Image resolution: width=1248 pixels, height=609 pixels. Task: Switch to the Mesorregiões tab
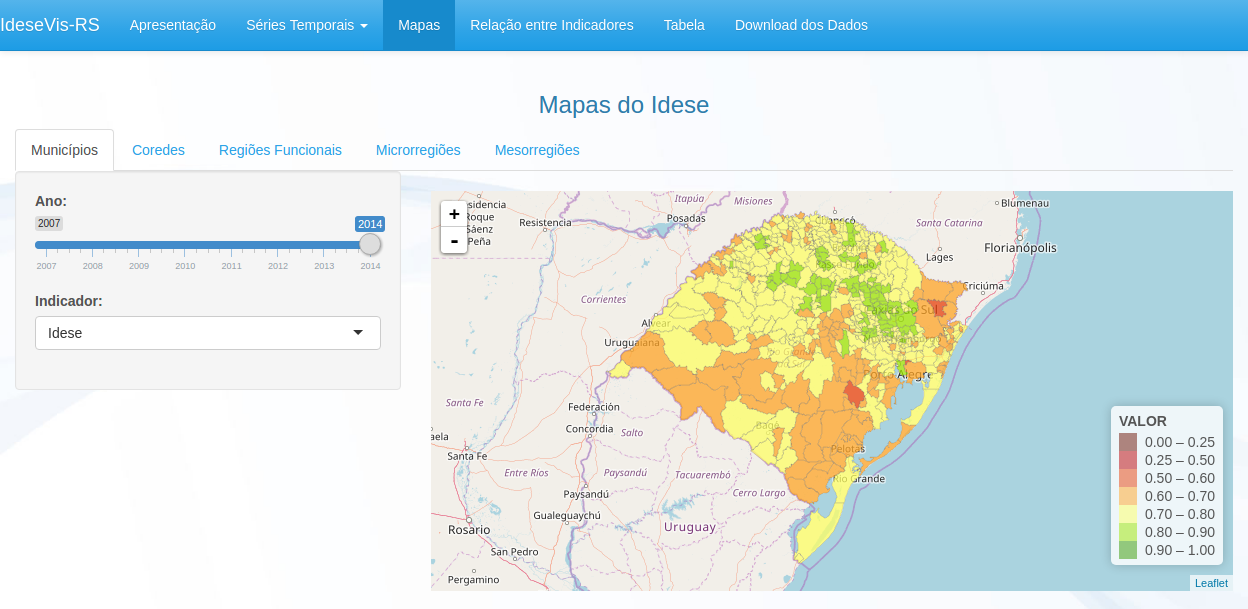pos(538,149)
